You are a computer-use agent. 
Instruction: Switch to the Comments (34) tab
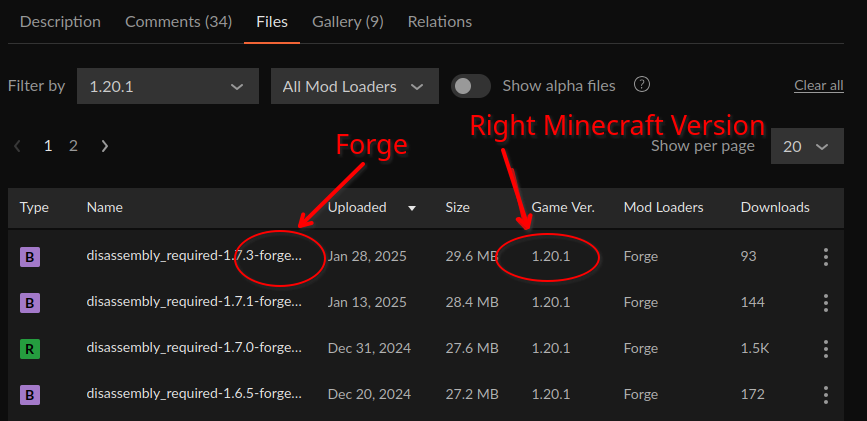[x=178, y=22]
